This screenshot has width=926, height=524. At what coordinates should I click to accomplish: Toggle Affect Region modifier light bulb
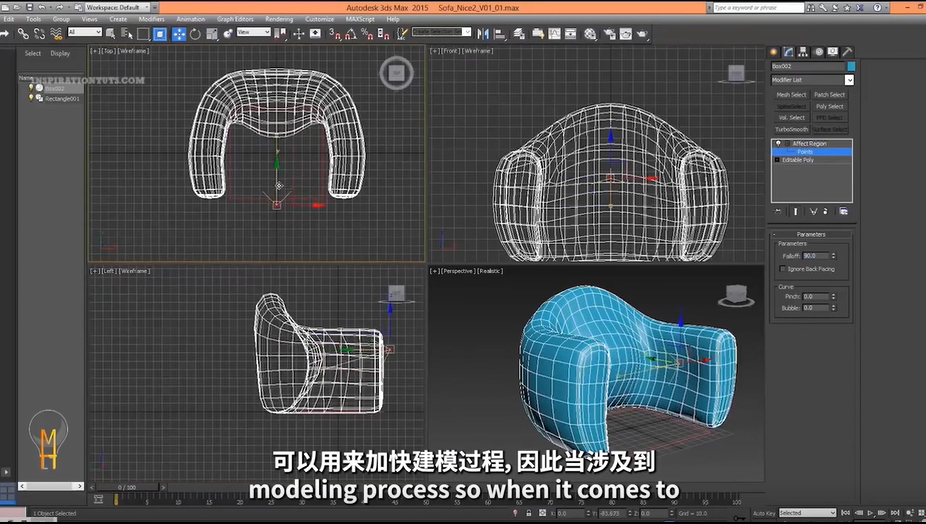click(778, 144)
